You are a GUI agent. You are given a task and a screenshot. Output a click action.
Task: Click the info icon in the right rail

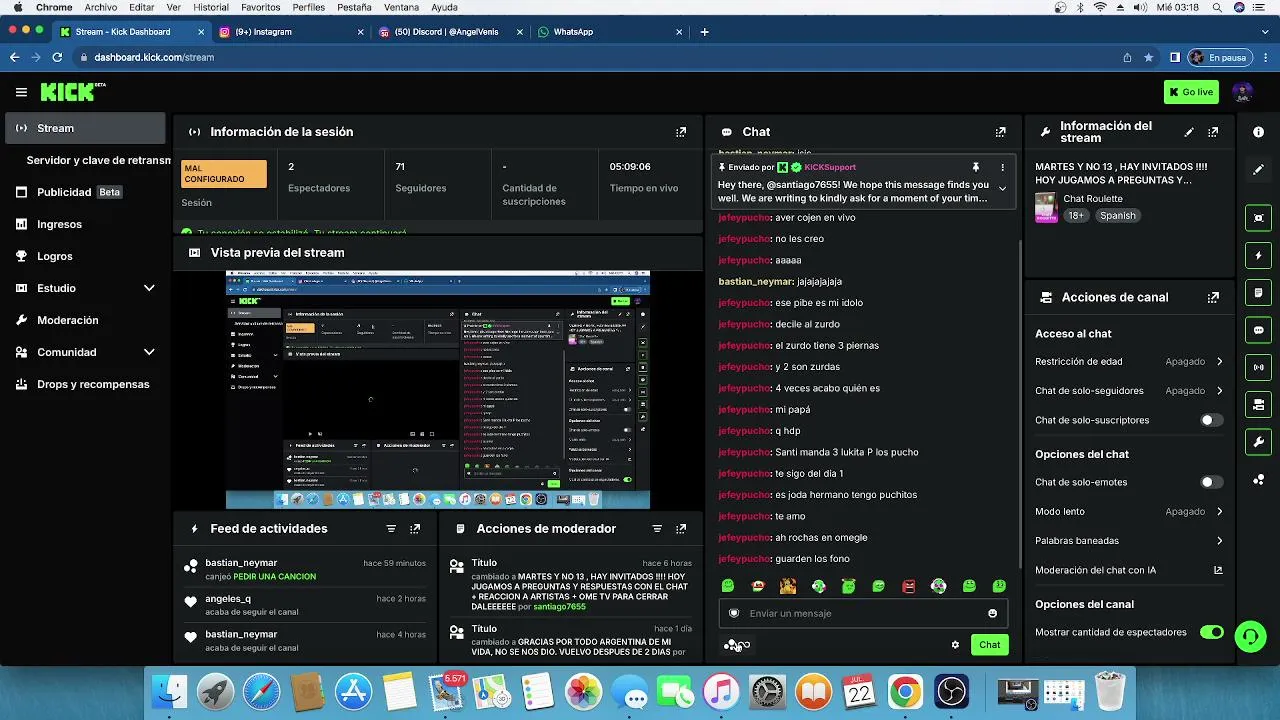(x=1258, y=132)
